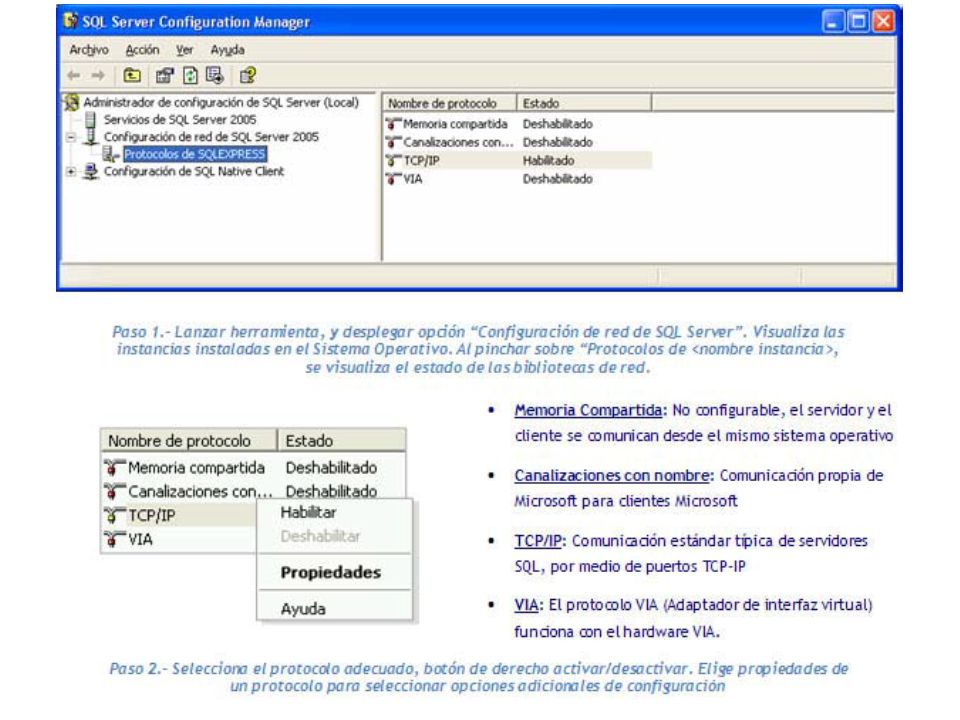Click the TCP/IP icon in lower protocol list

coord(114,516)
